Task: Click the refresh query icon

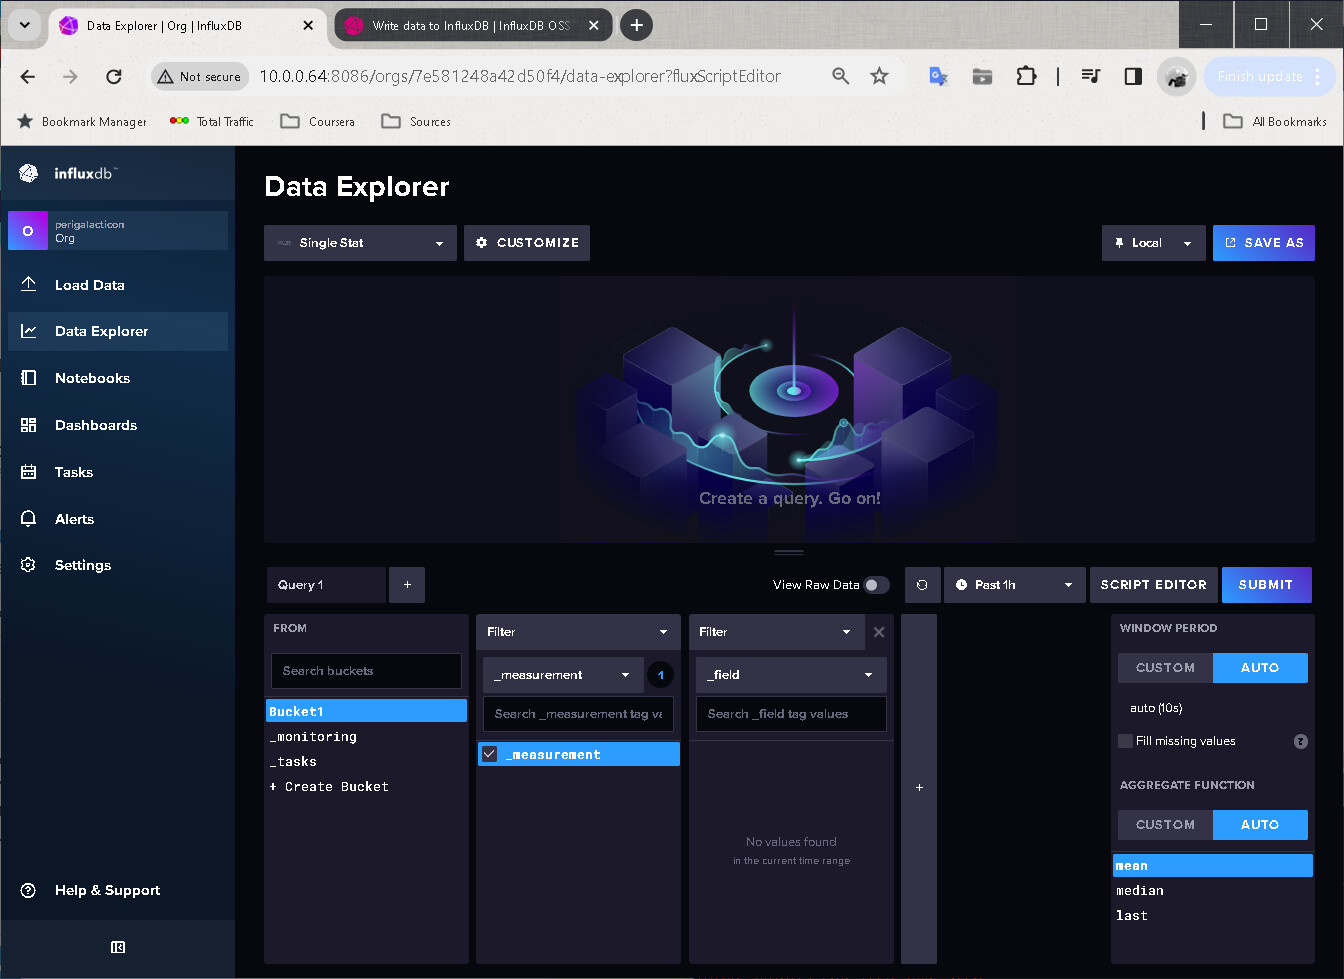Action: click(x=922, y=585)
